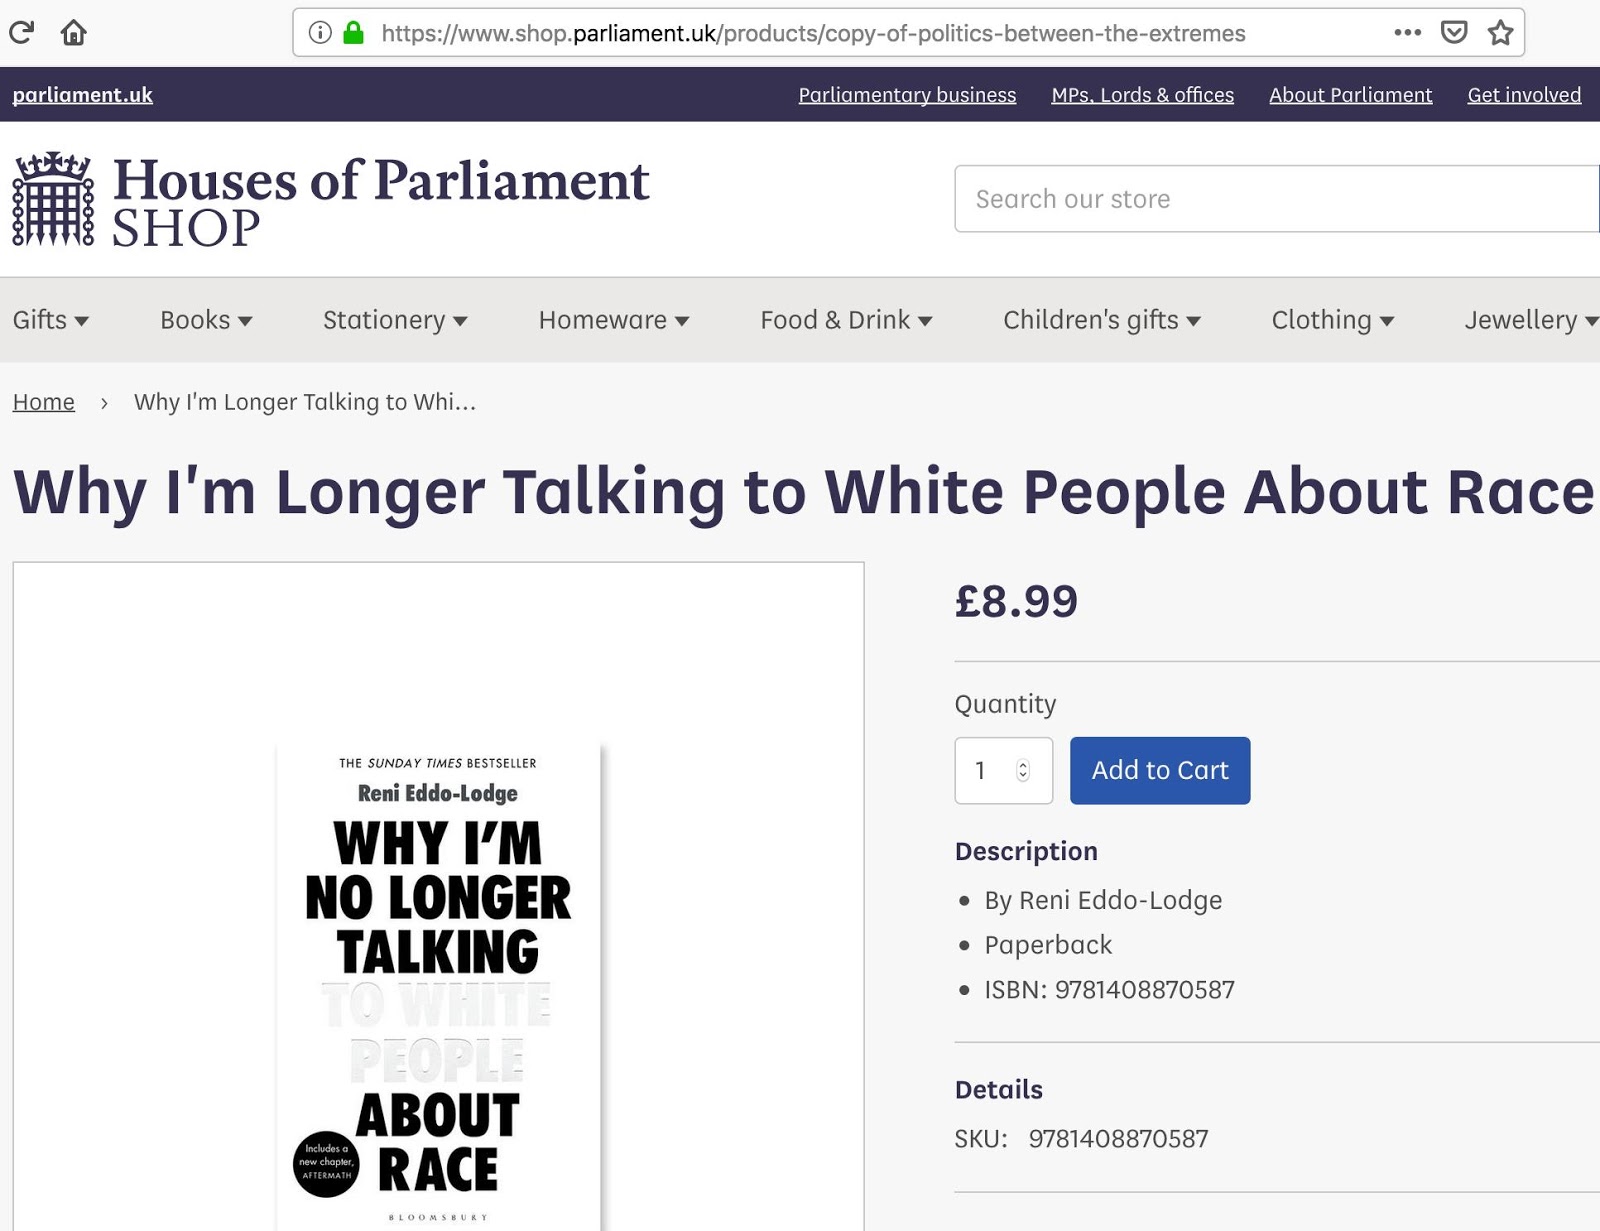Image resolution: width=1600 pixels, height=1231 pixels.
Task: Open the Clothing dropdown menu
Action: coord(1333,320)
